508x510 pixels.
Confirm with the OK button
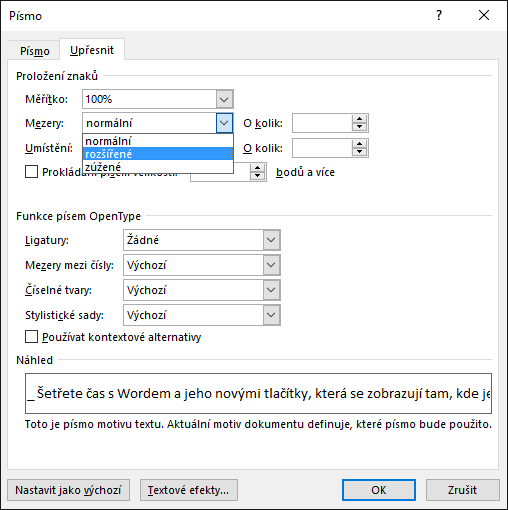click(379, 490)
